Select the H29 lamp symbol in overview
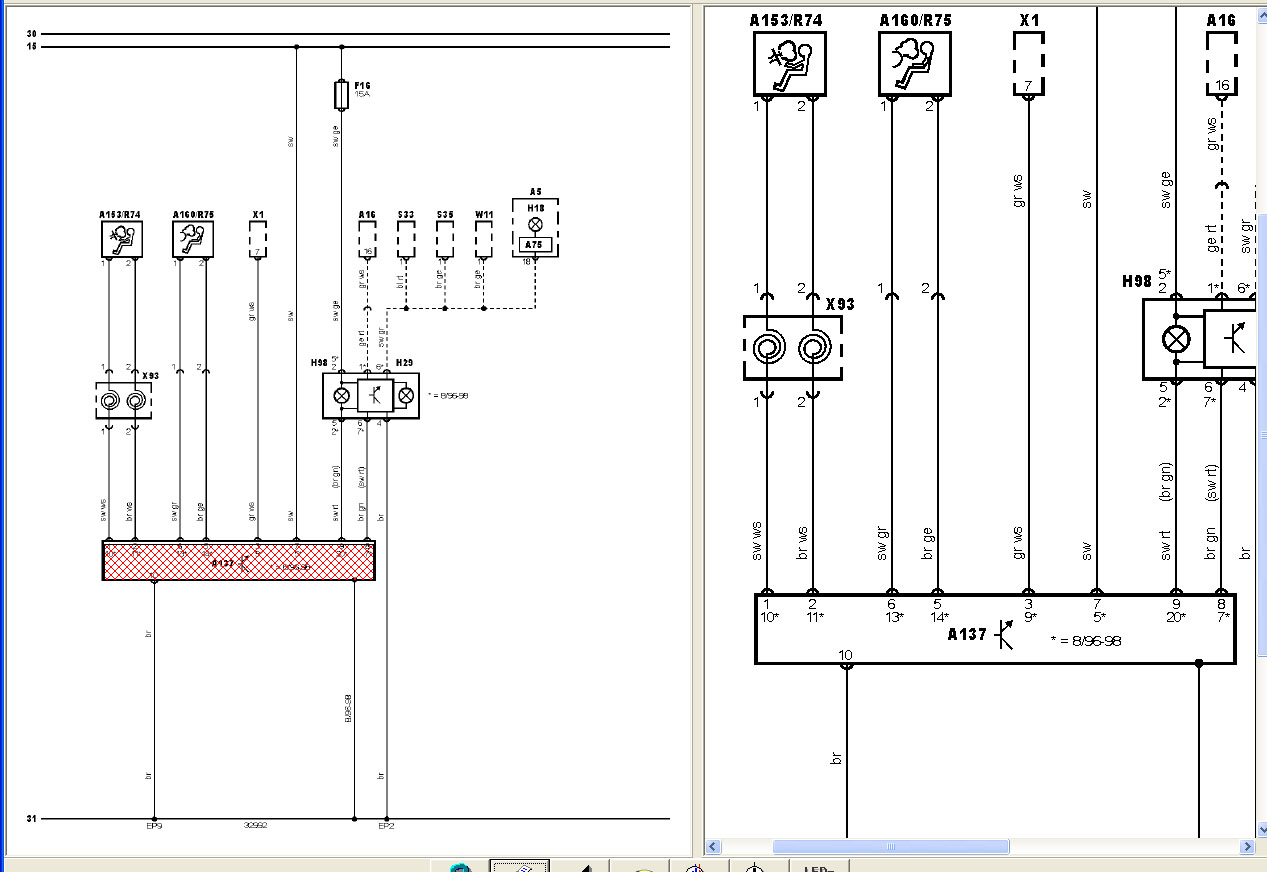This screenshot has height=872, width=1267. tap(406, 396)
